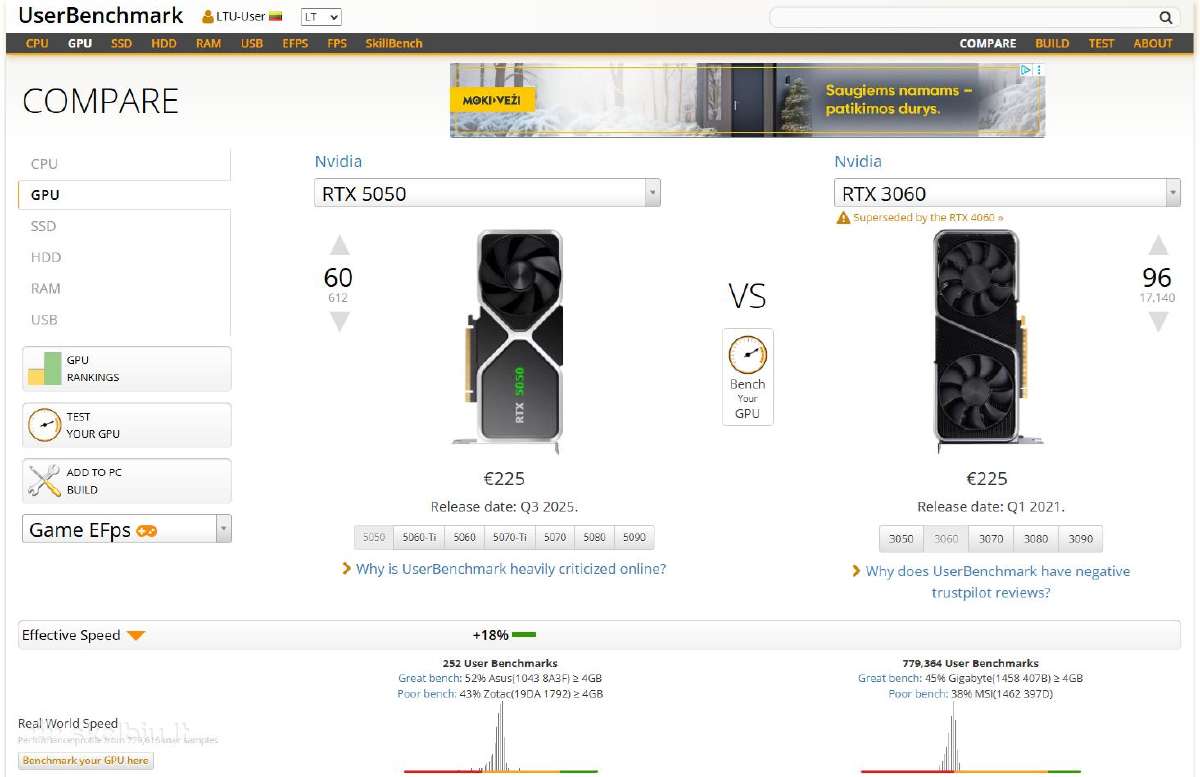This screenshot has width=1200, height=777.
Task: Click the search magnifier icon
Action: 1165,17
